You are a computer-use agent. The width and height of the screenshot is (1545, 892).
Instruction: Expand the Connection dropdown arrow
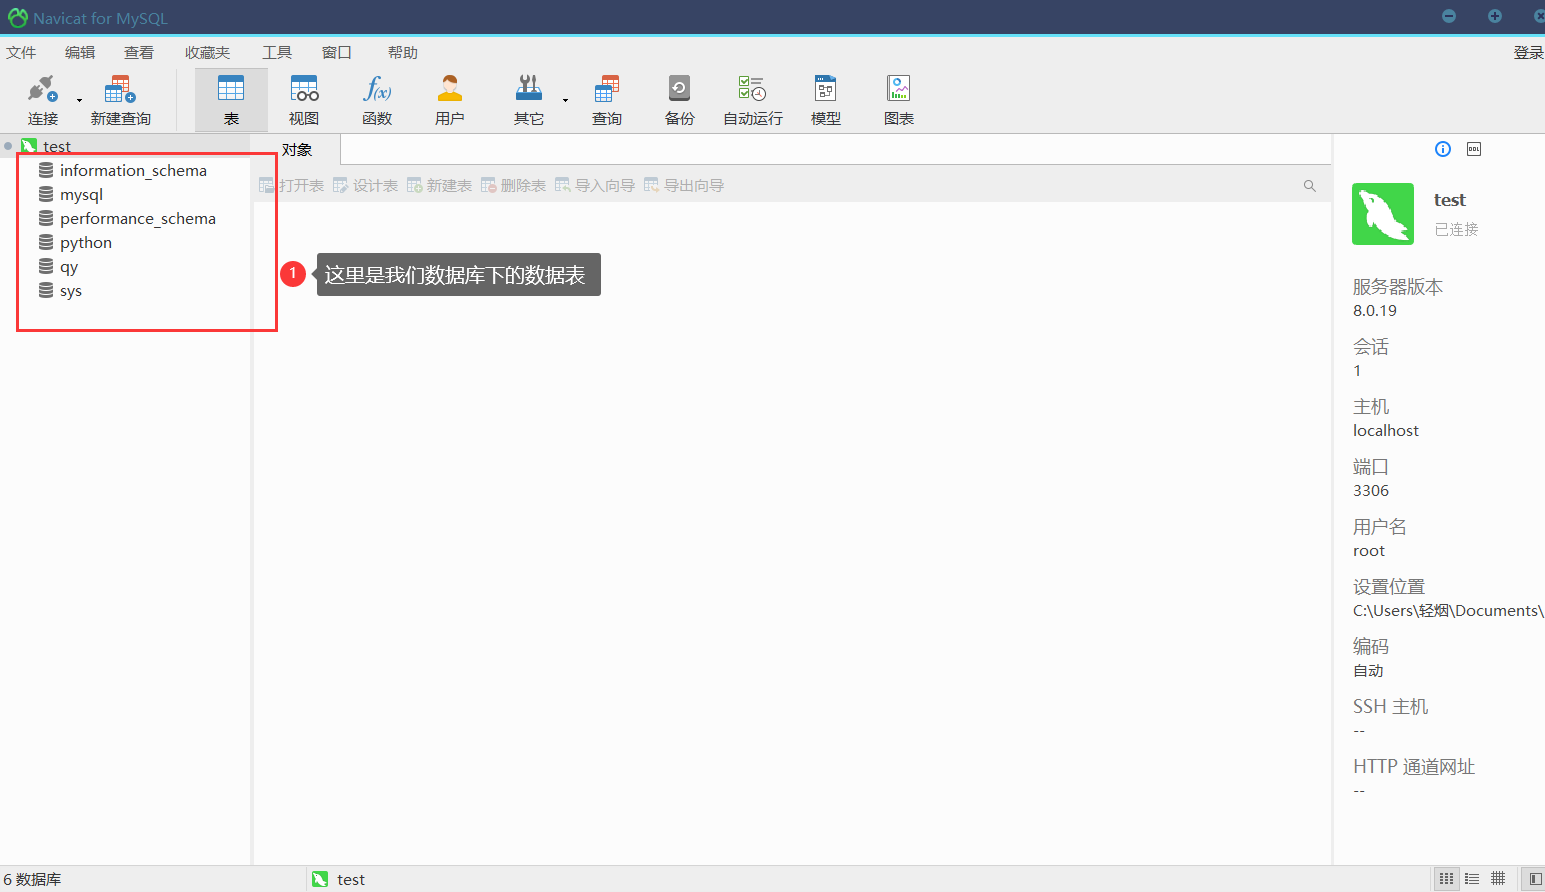(x=80, y=100)
